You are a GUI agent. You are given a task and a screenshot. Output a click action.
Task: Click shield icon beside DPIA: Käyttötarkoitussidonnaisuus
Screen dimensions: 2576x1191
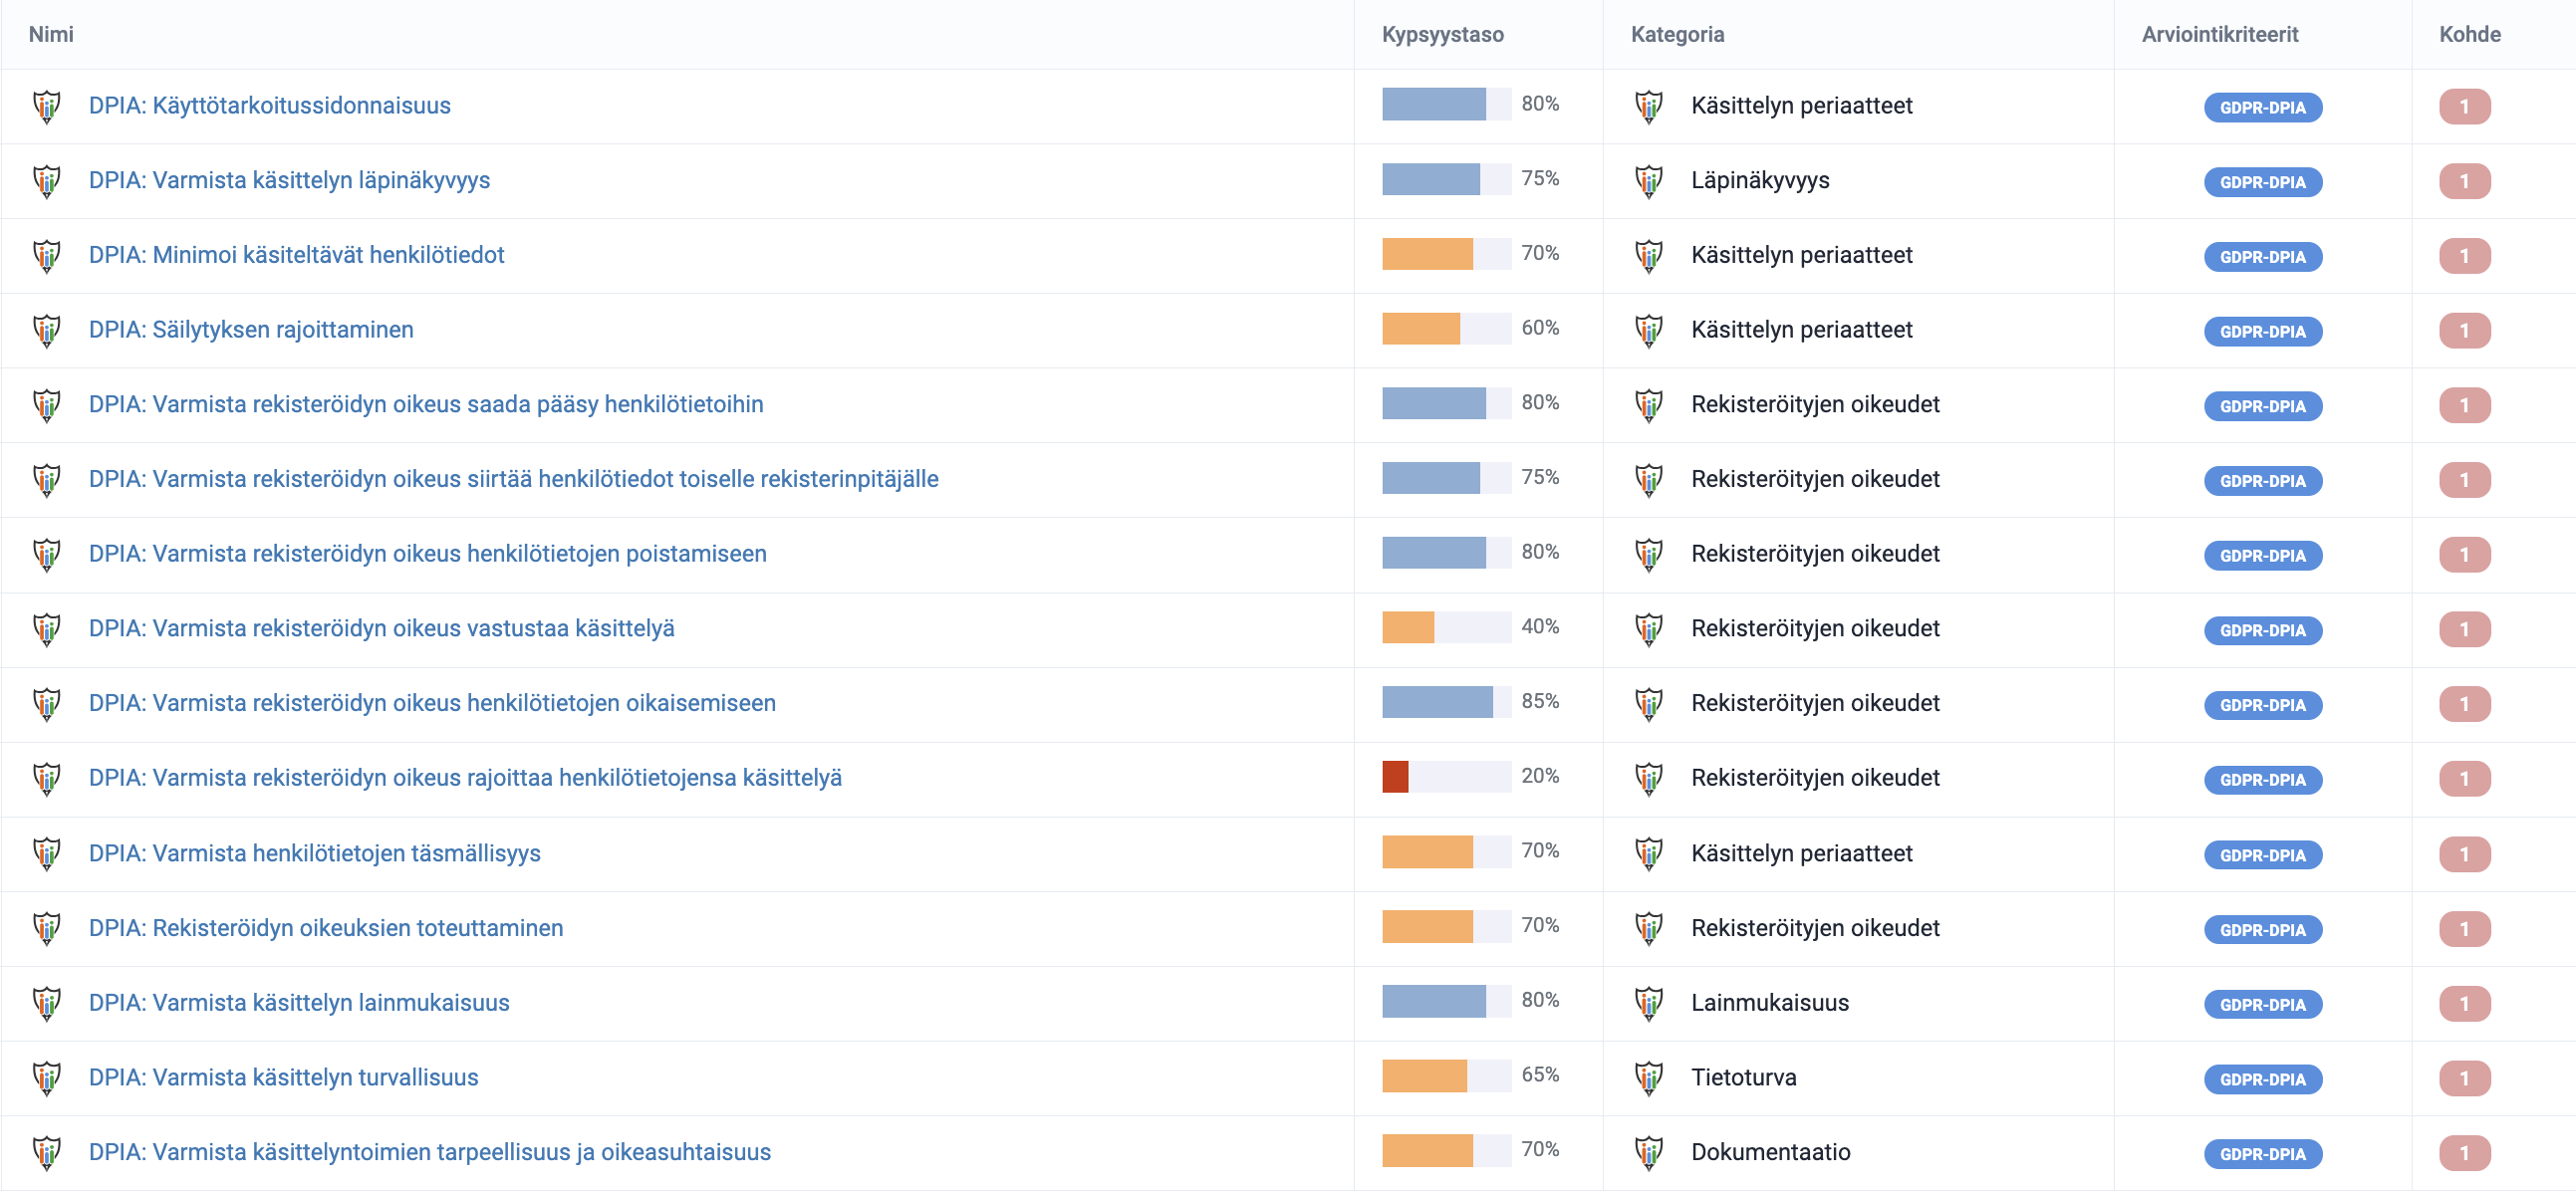click(x=47, y=106)
